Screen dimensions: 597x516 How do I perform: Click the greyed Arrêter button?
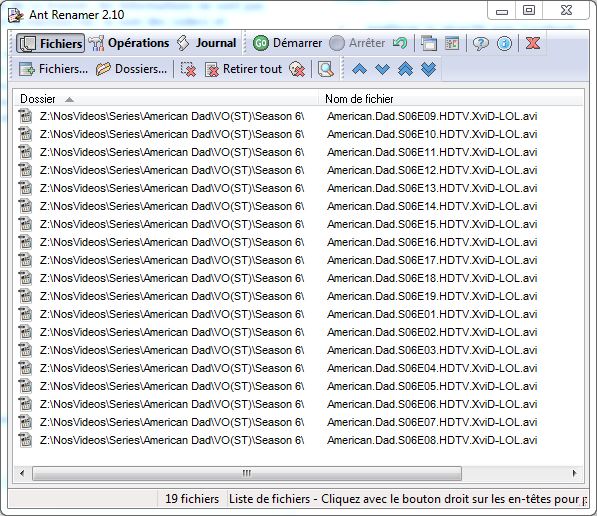coord(358,43)
